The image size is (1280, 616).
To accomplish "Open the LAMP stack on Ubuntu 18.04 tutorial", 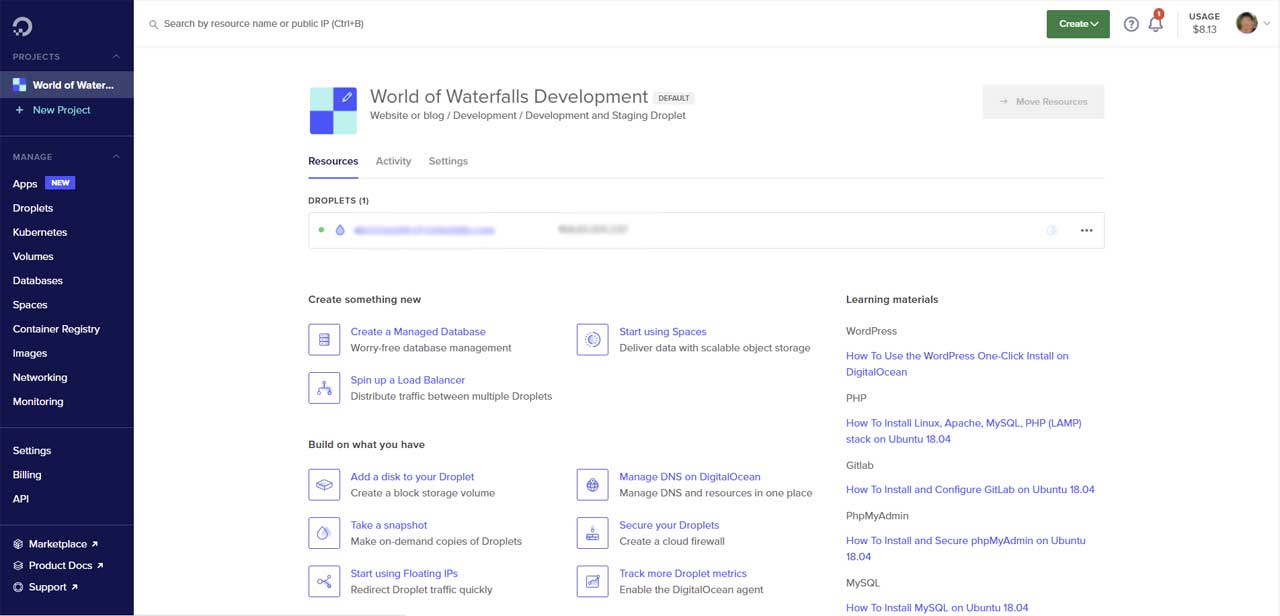I will click(964, 431).
